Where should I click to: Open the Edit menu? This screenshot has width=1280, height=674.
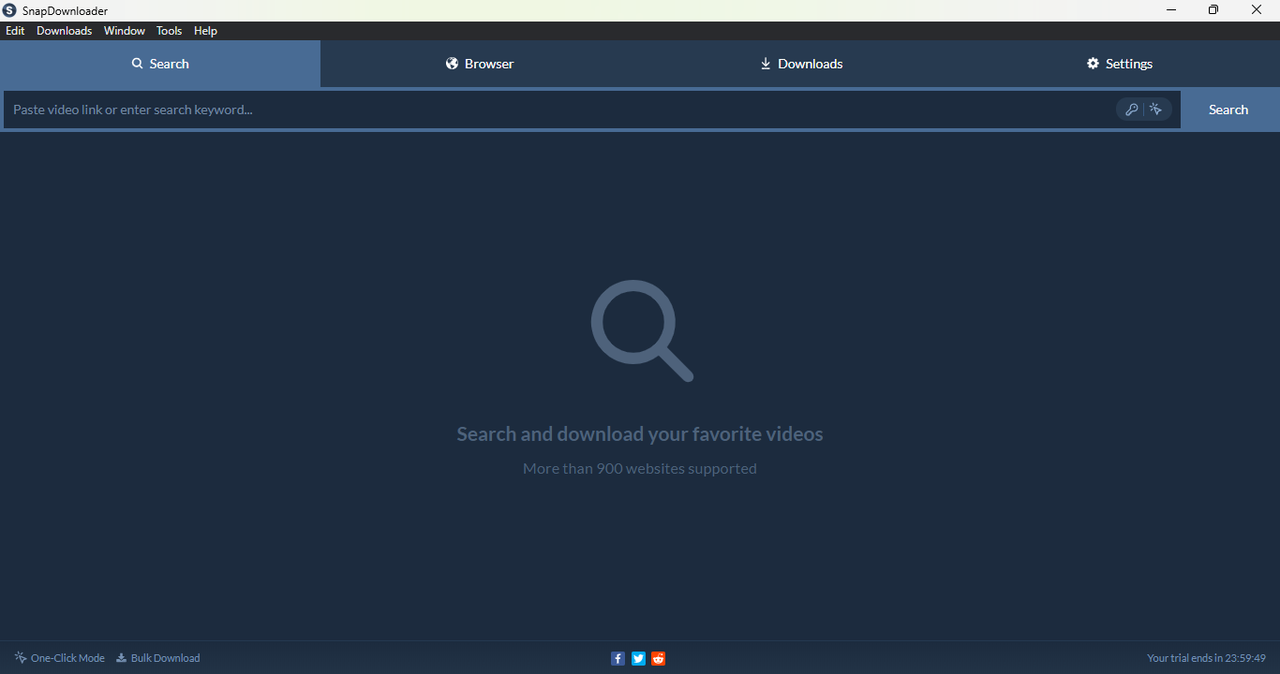[15, 31]
